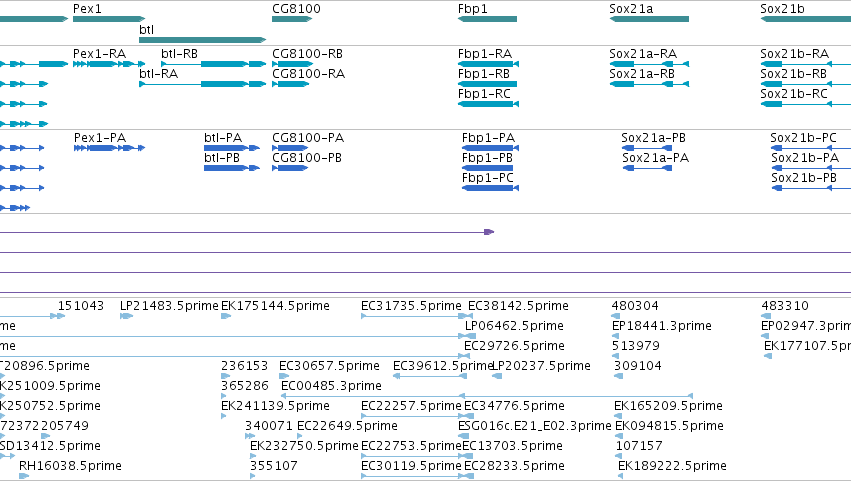The width and height of the screenshot is (851, 481).
Task: Select the Fbp1 gene label in top track
Action: (473, 9)
